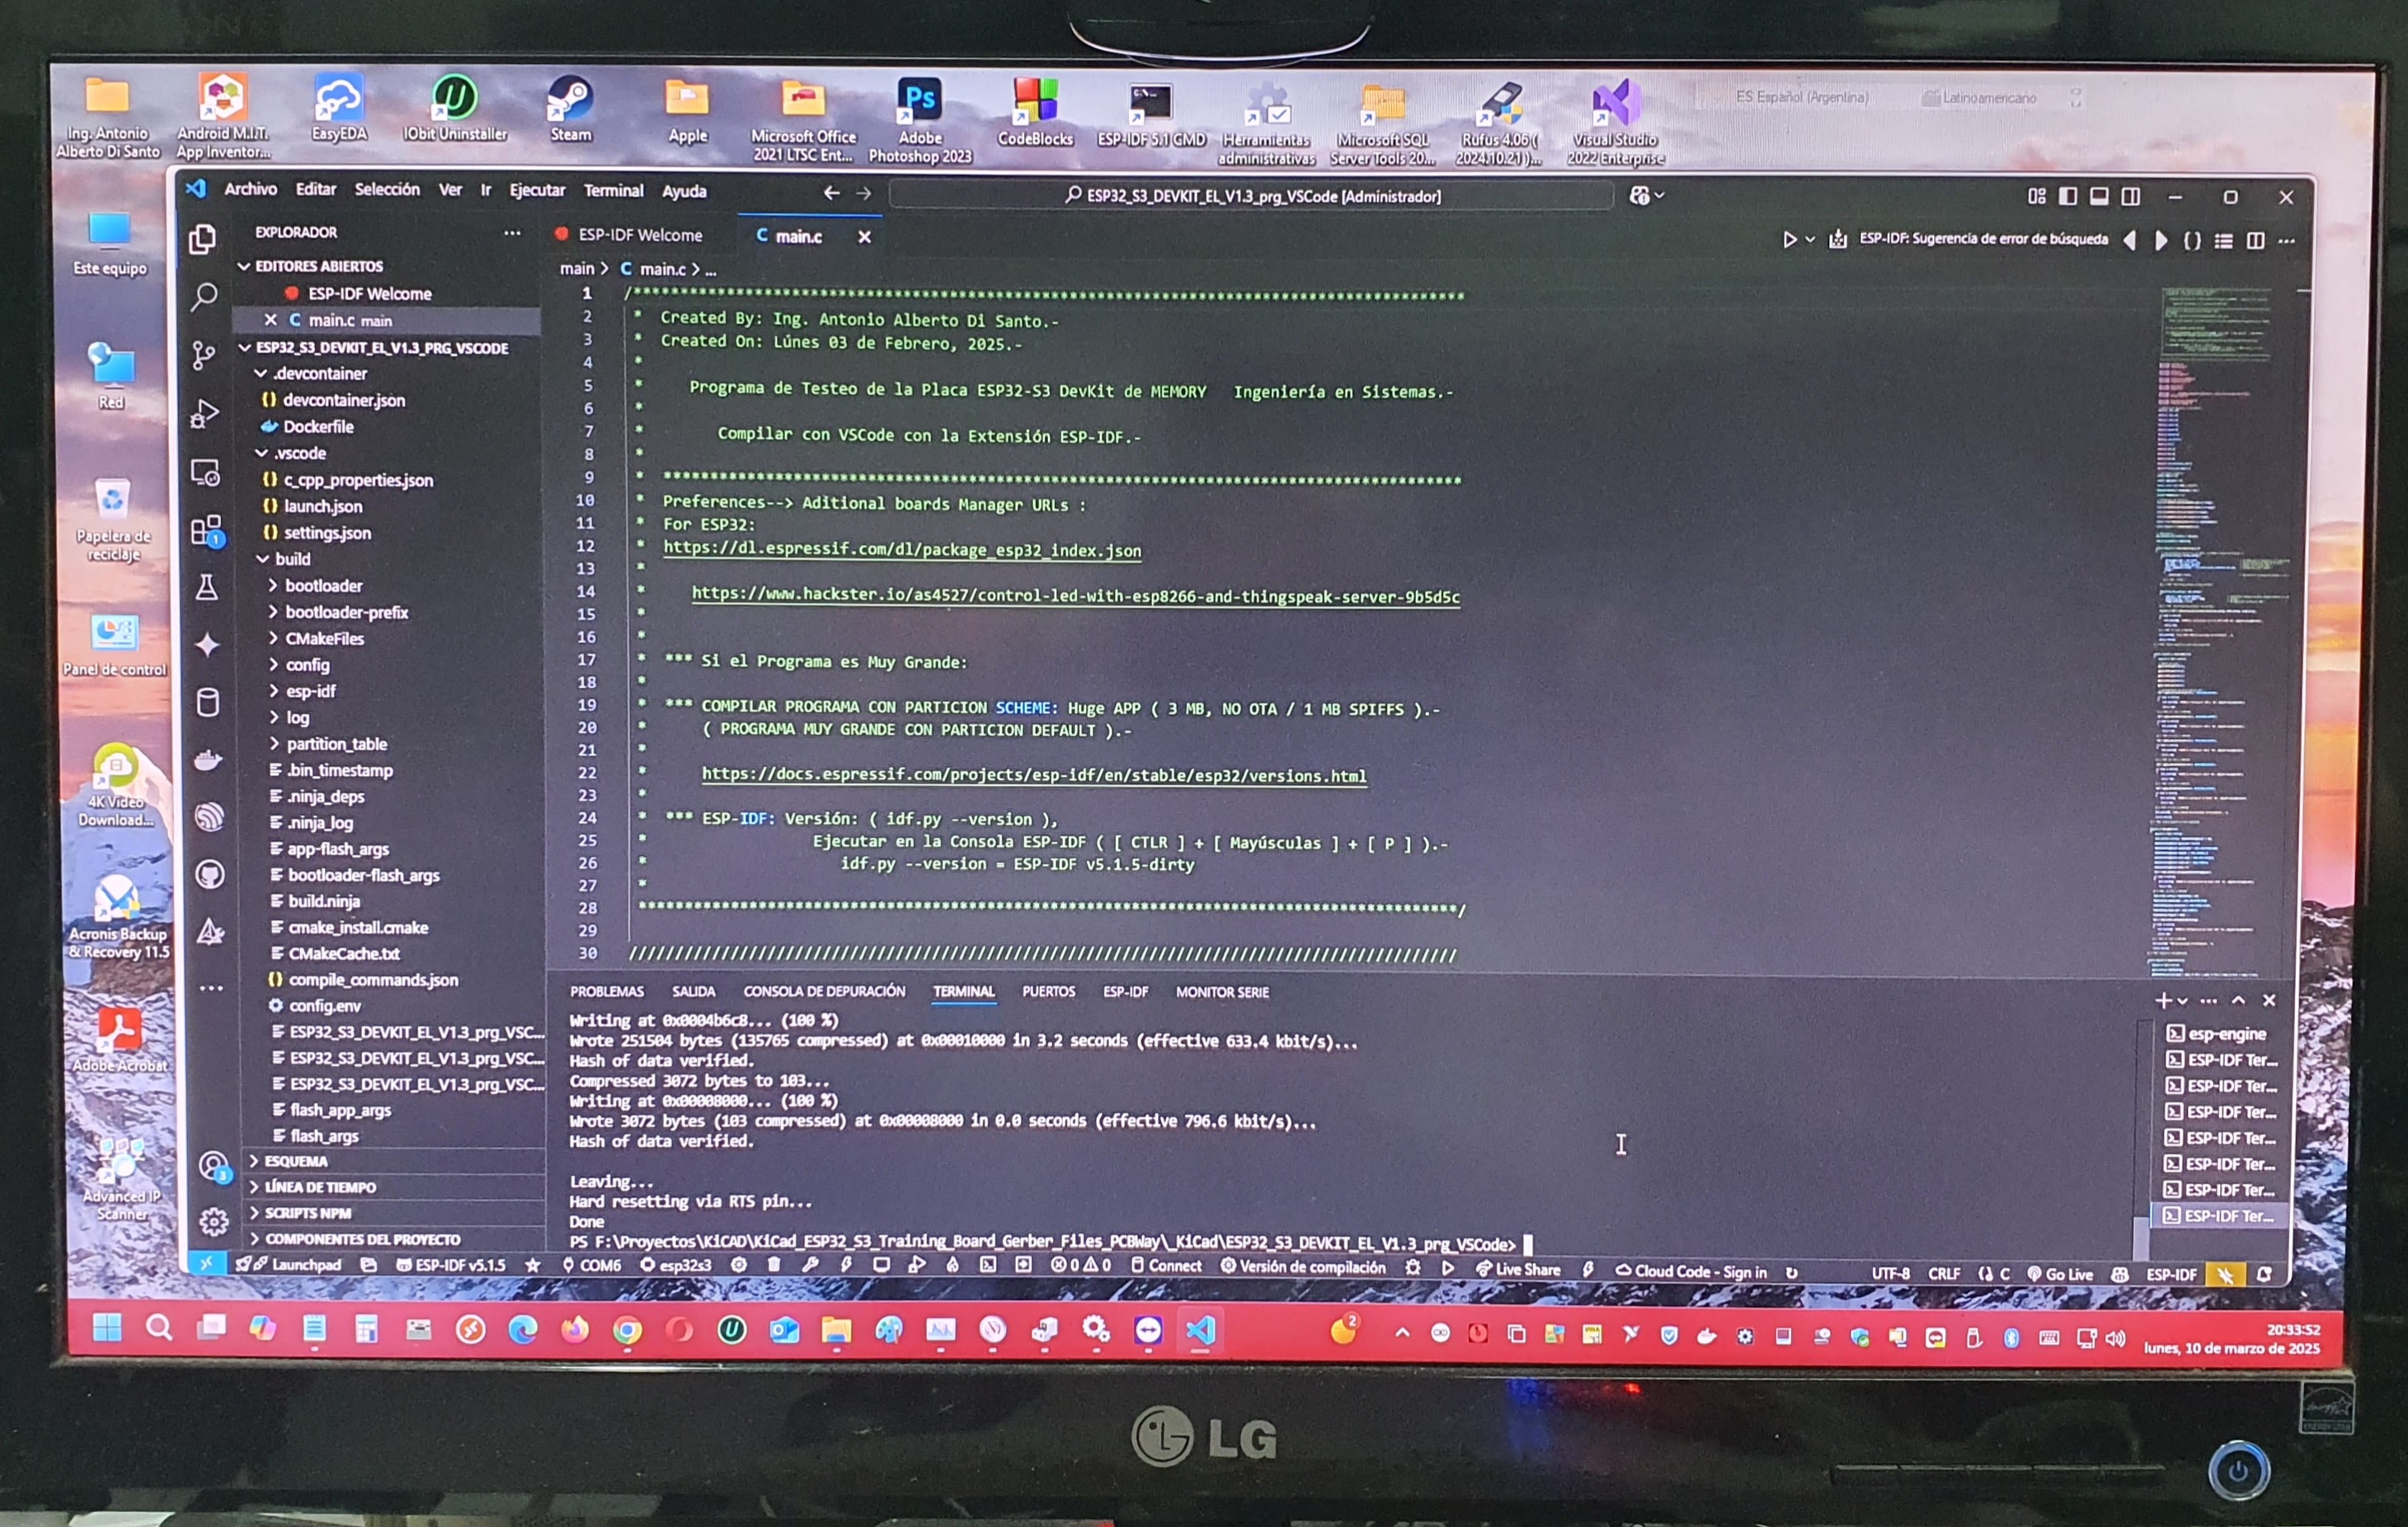
Task: Click the Manage gear icon
Action: pos(213,1221)
